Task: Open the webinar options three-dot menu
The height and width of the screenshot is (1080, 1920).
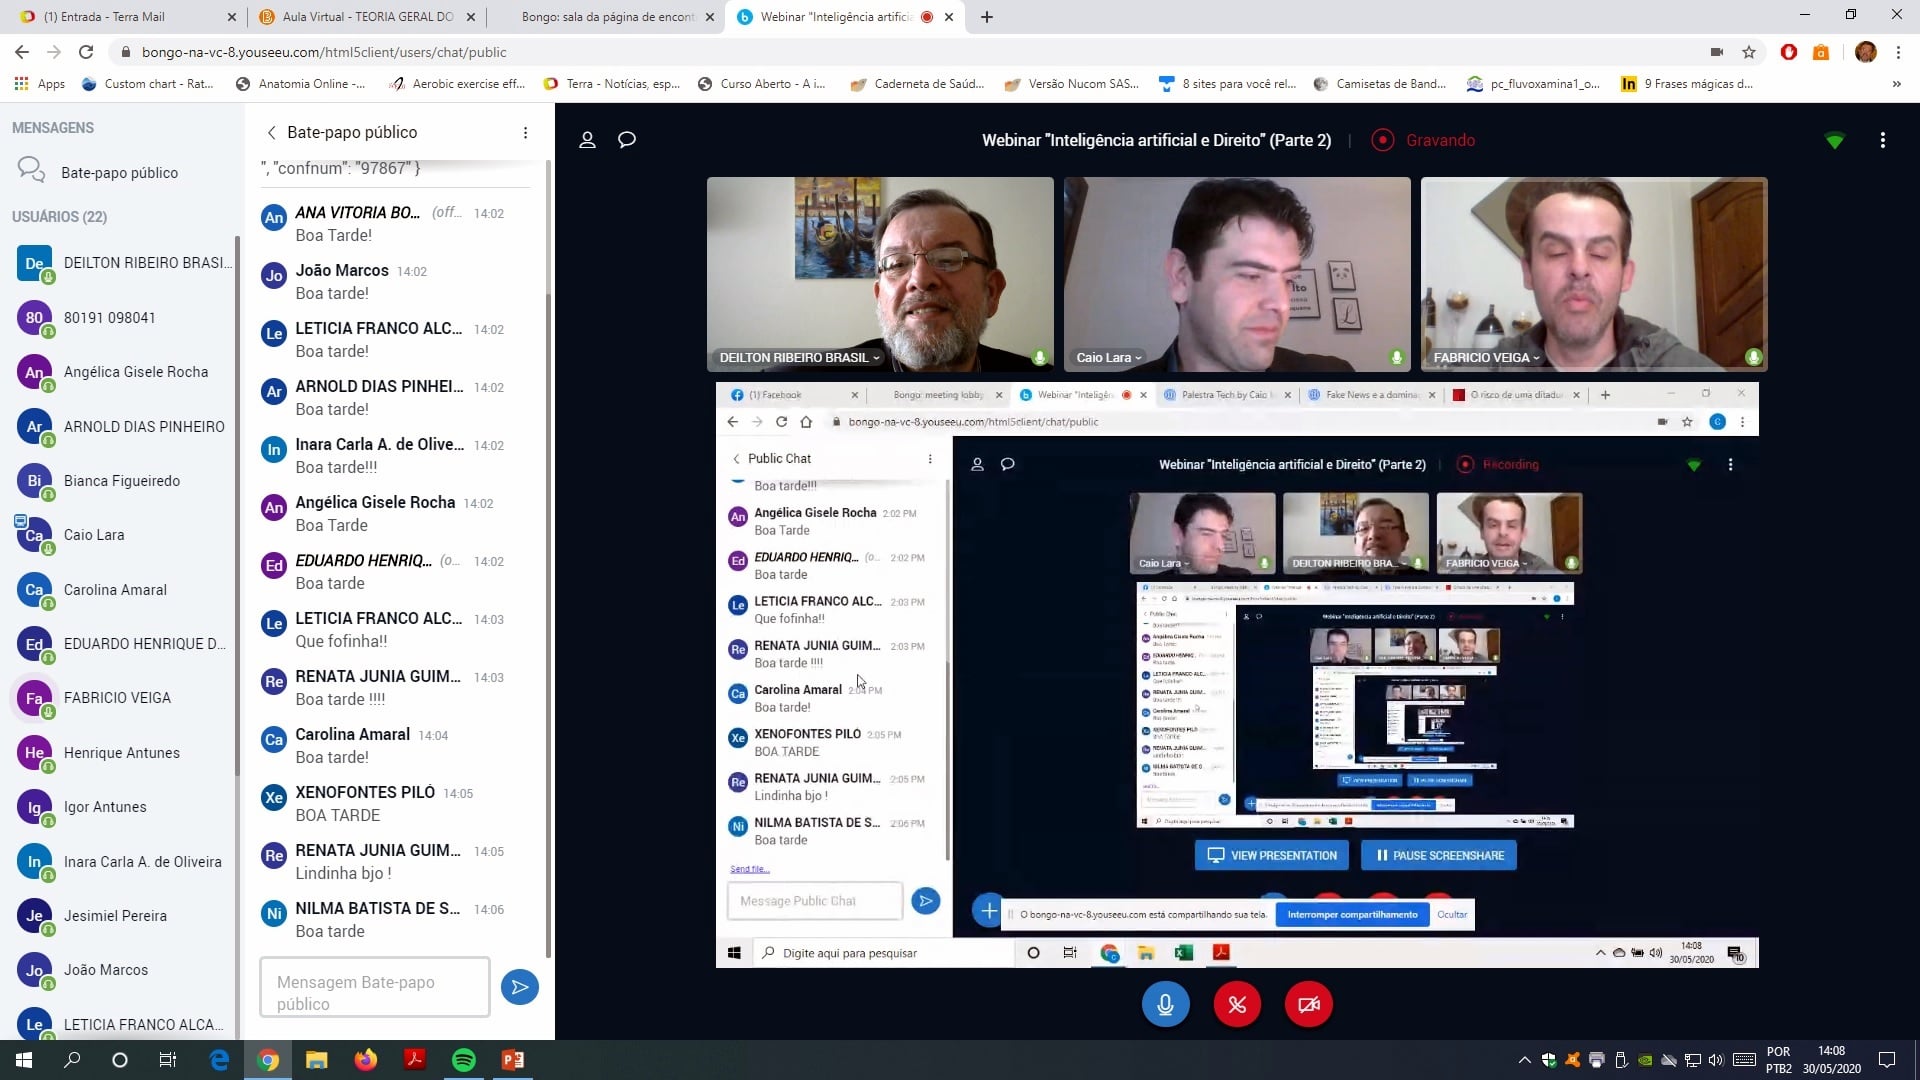Action: 1884,140
